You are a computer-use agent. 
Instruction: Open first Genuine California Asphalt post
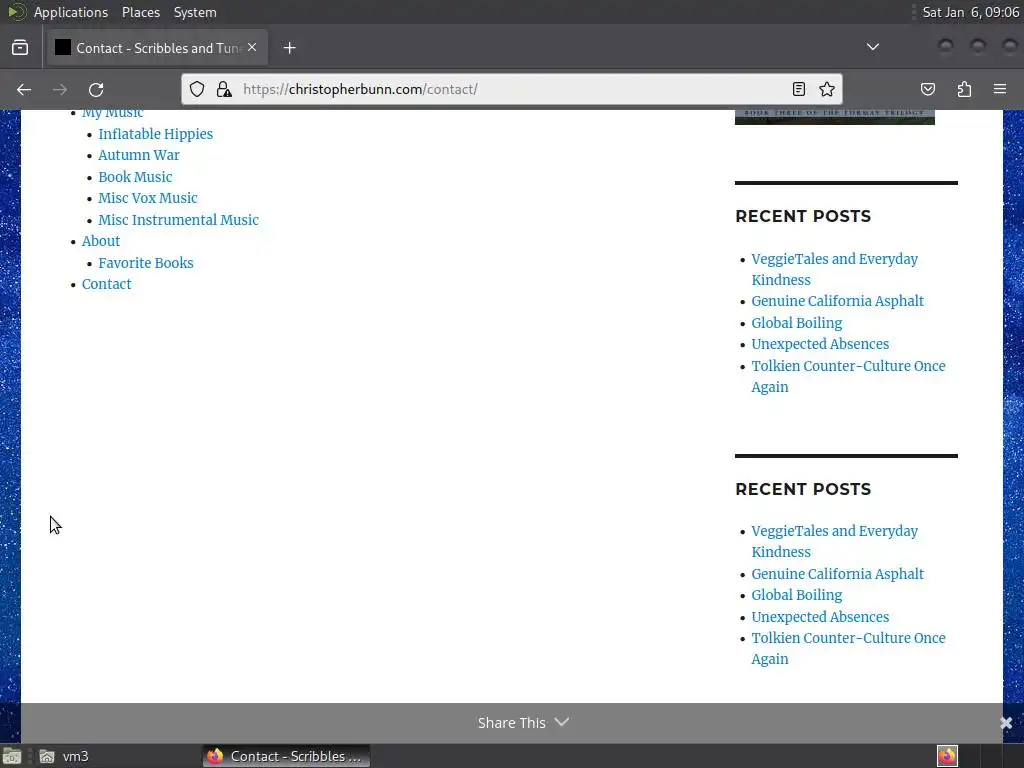[837, 301]
